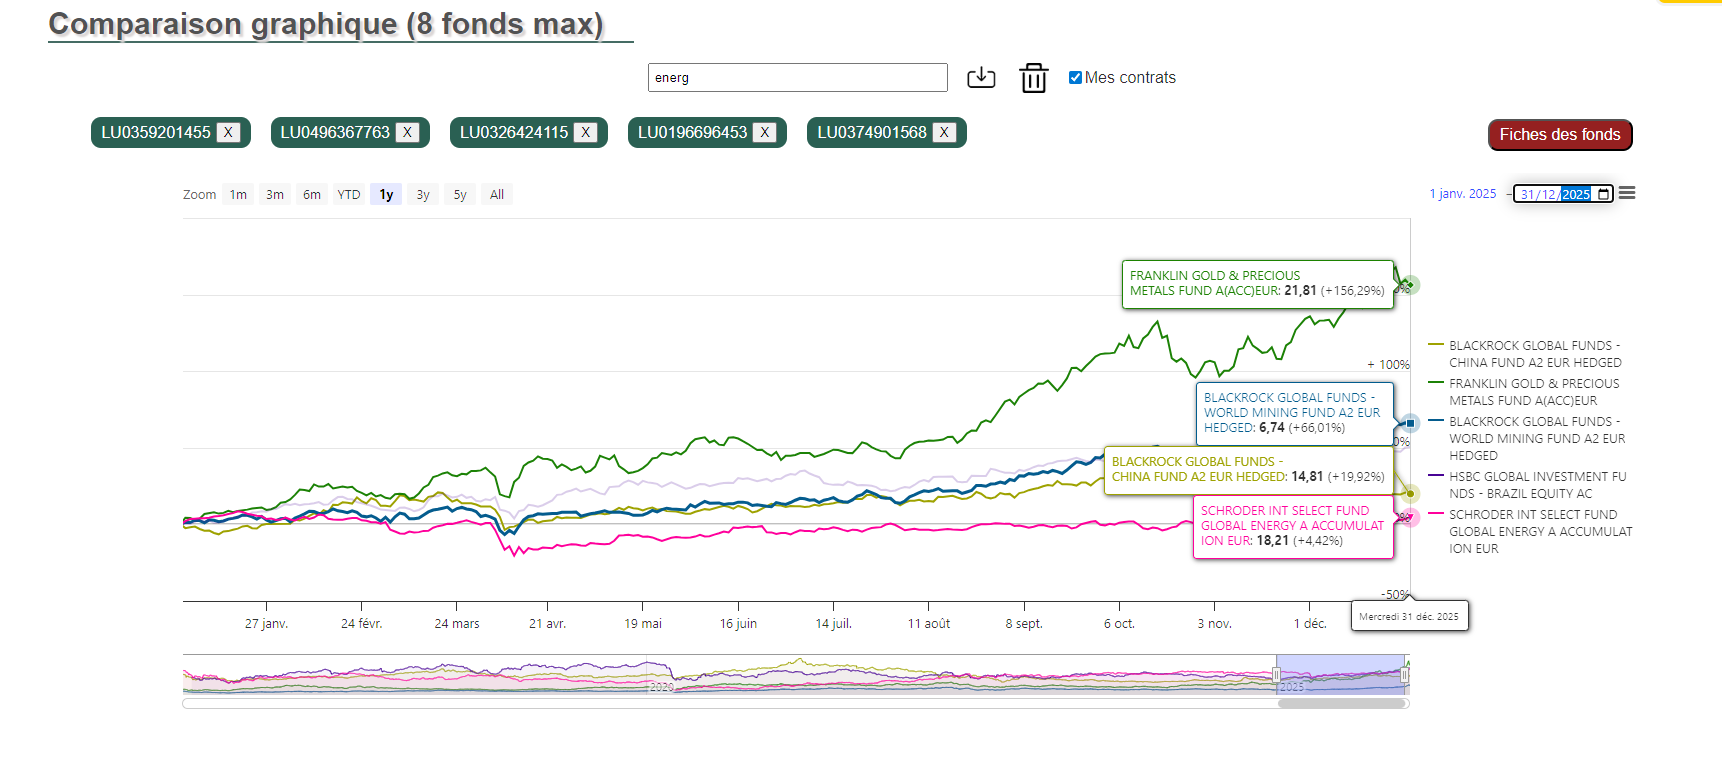Screen dimensions: 1722x761
Task: Toggle HSBC Brazil Equity legend series
Action: (1536, 485)
